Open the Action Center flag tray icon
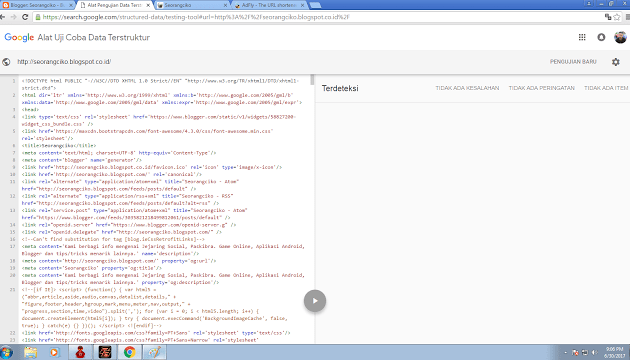 (575, 352)
